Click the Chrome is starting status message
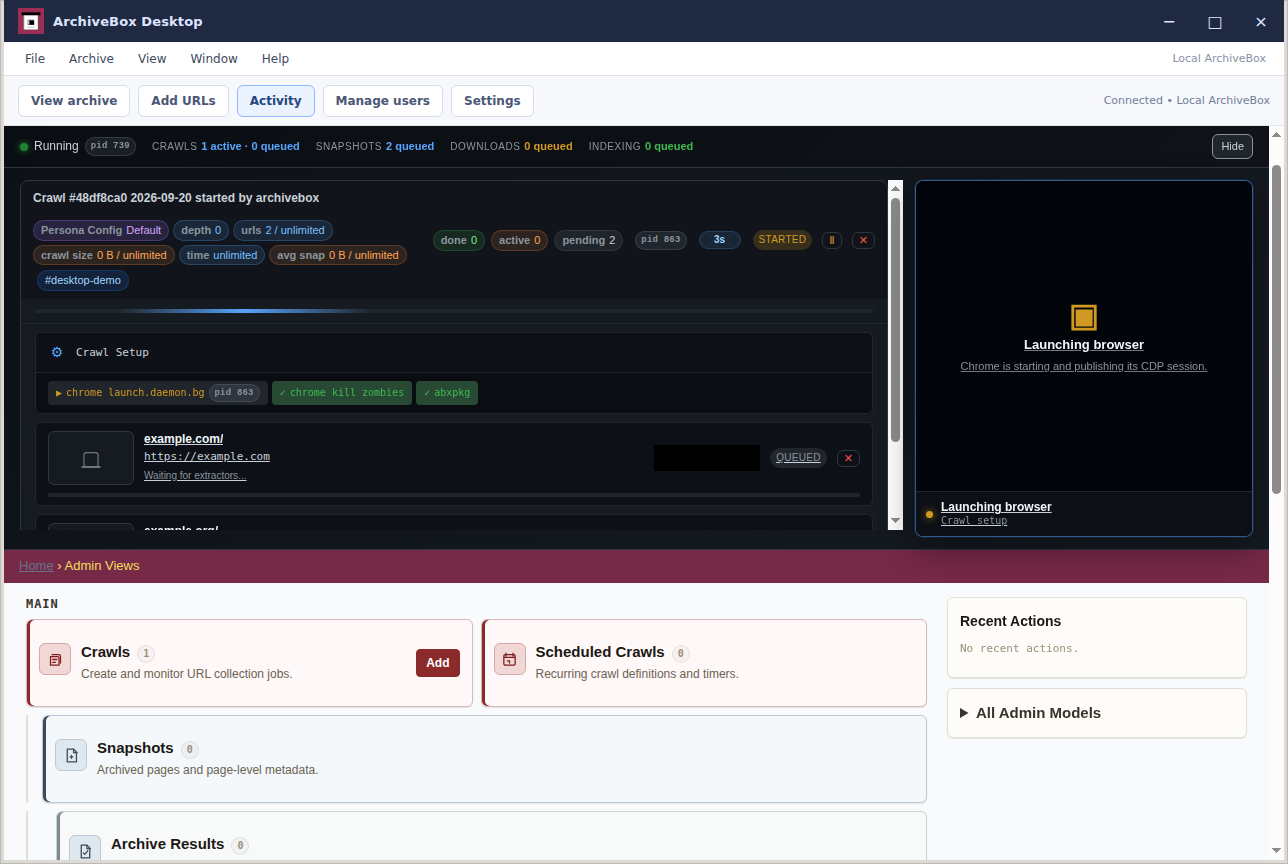 coord(1084,367)
